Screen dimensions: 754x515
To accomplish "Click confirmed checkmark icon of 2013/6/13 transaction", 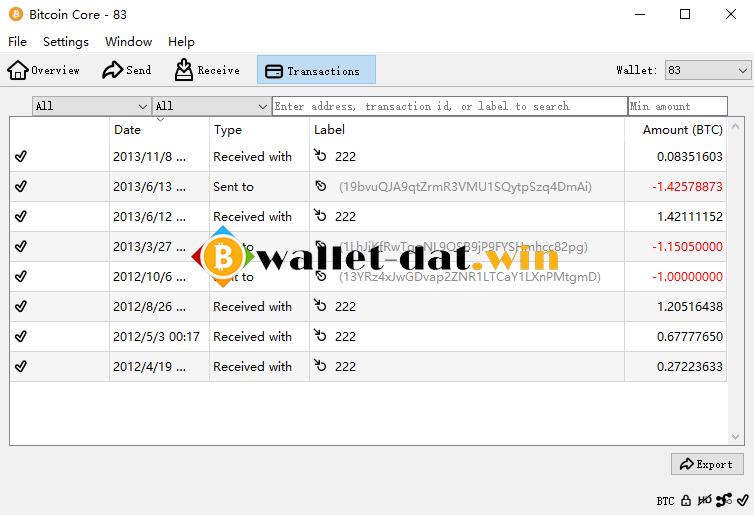I will tap(21, 186).
